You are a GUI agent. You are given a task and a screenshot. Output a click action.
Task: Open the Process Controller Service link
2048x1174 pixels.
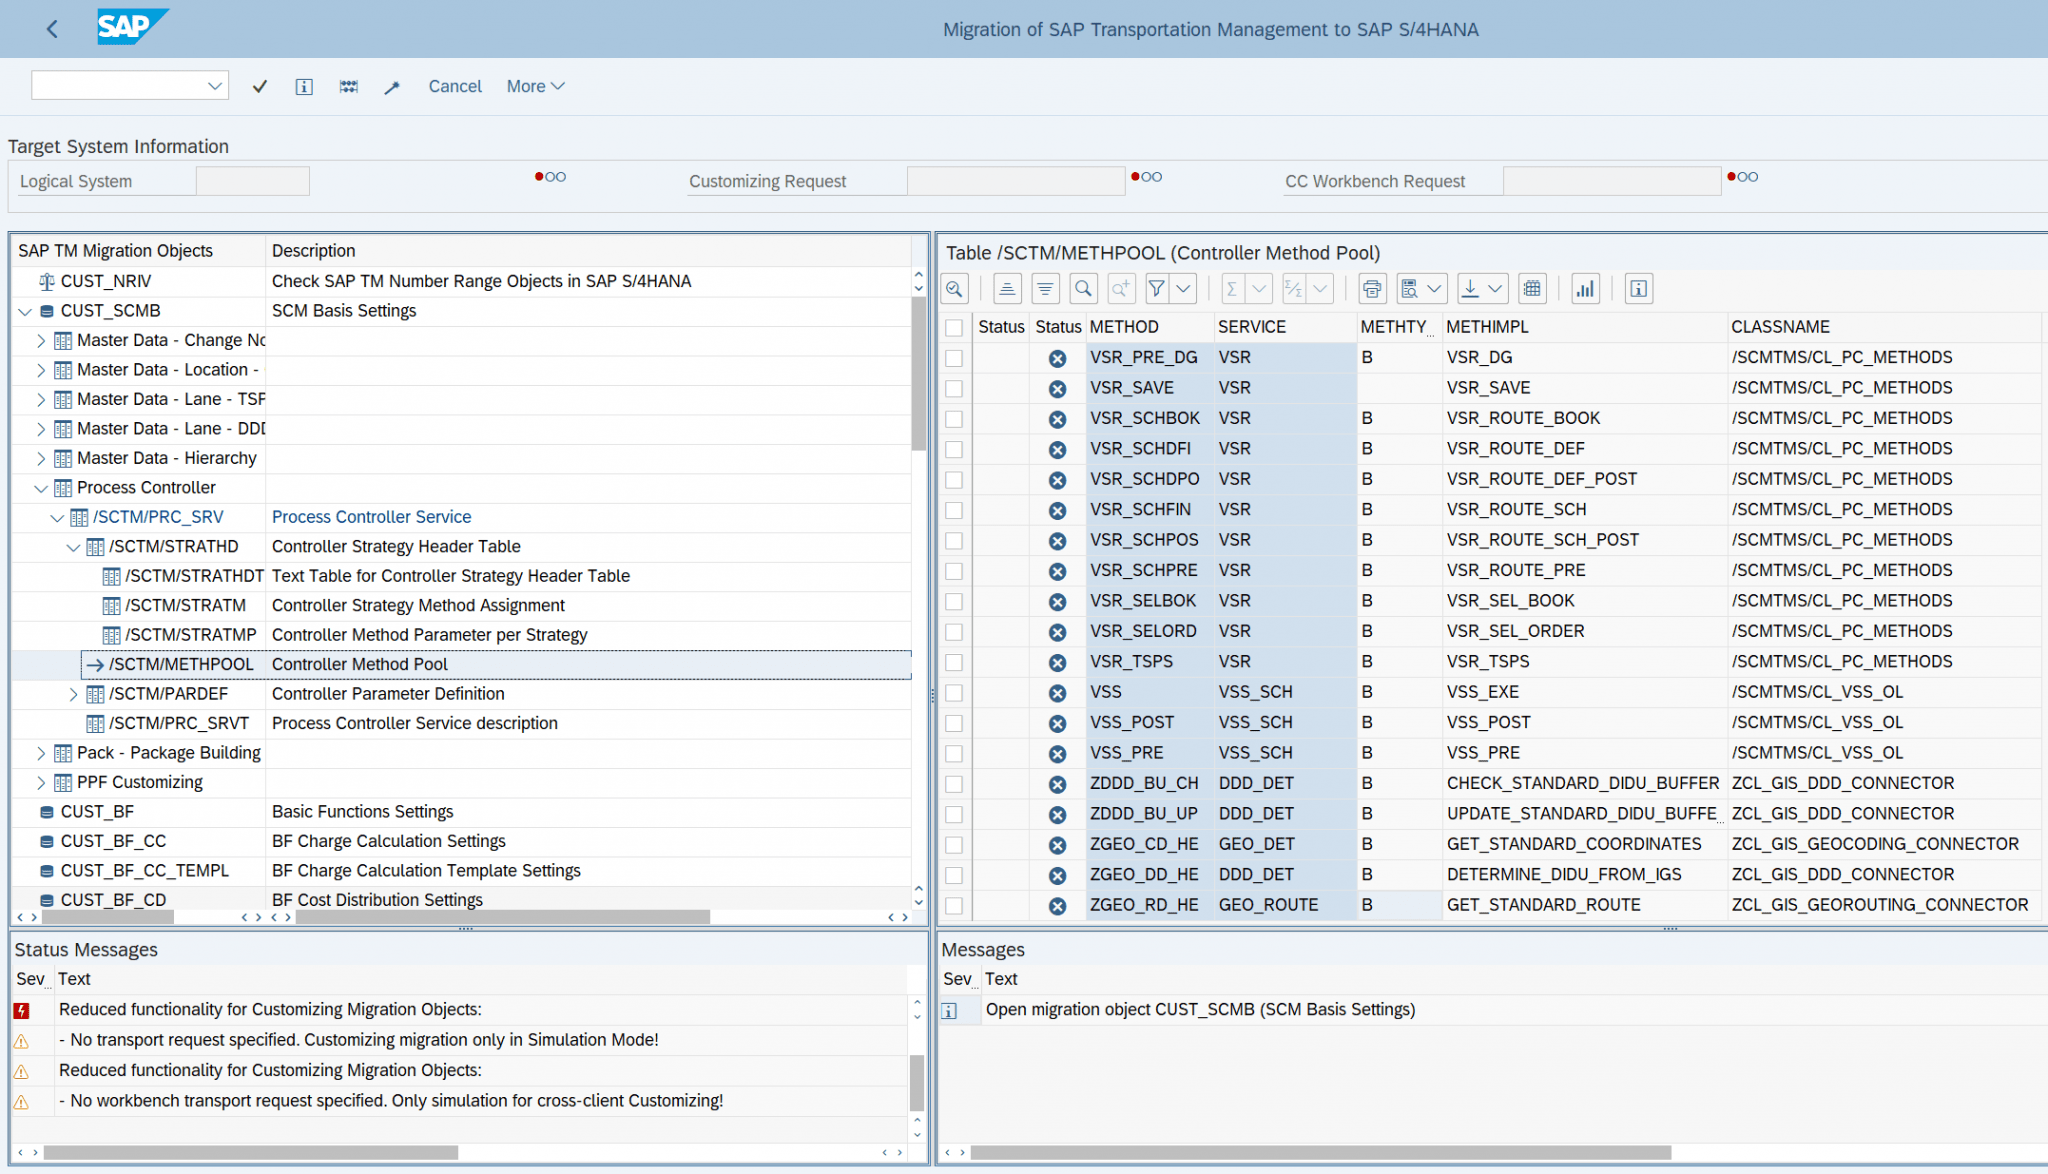tap(371, 517)
